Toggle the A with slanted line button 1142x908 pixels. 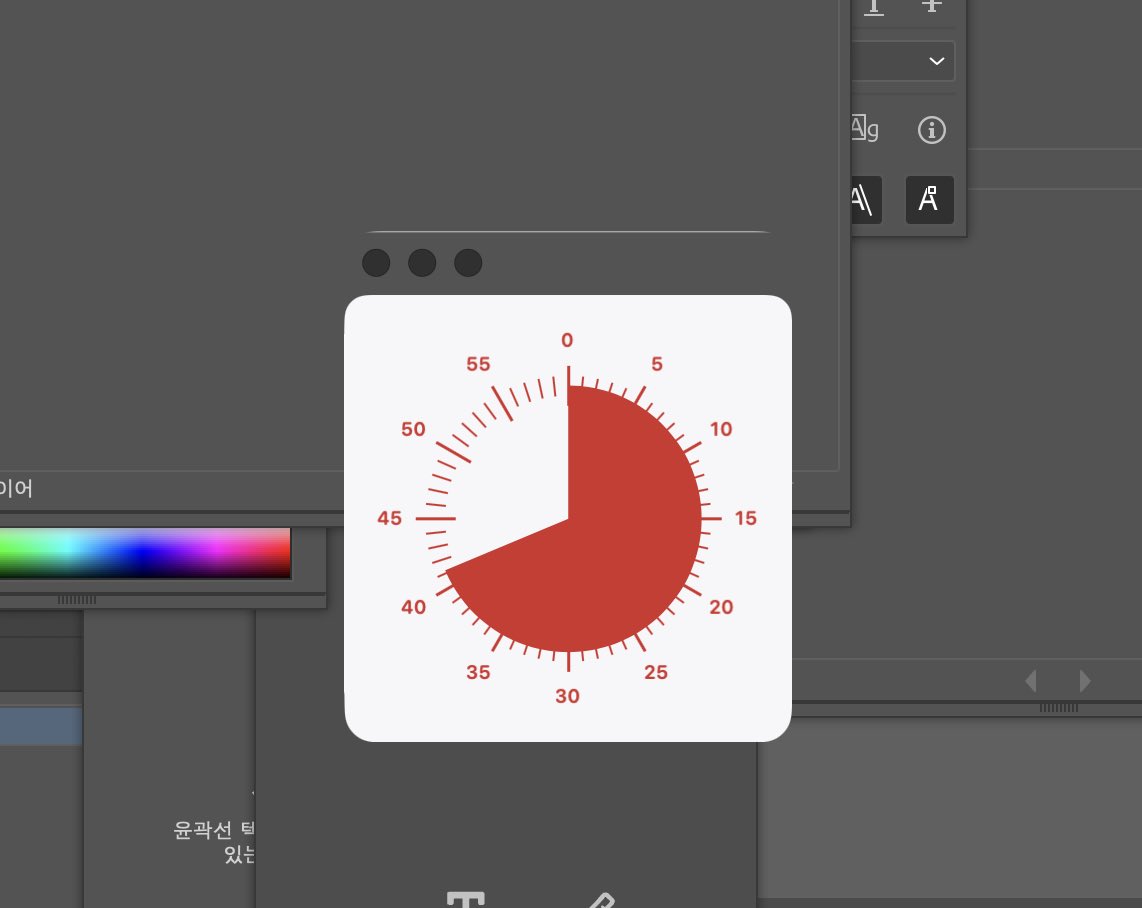[865, 200]
